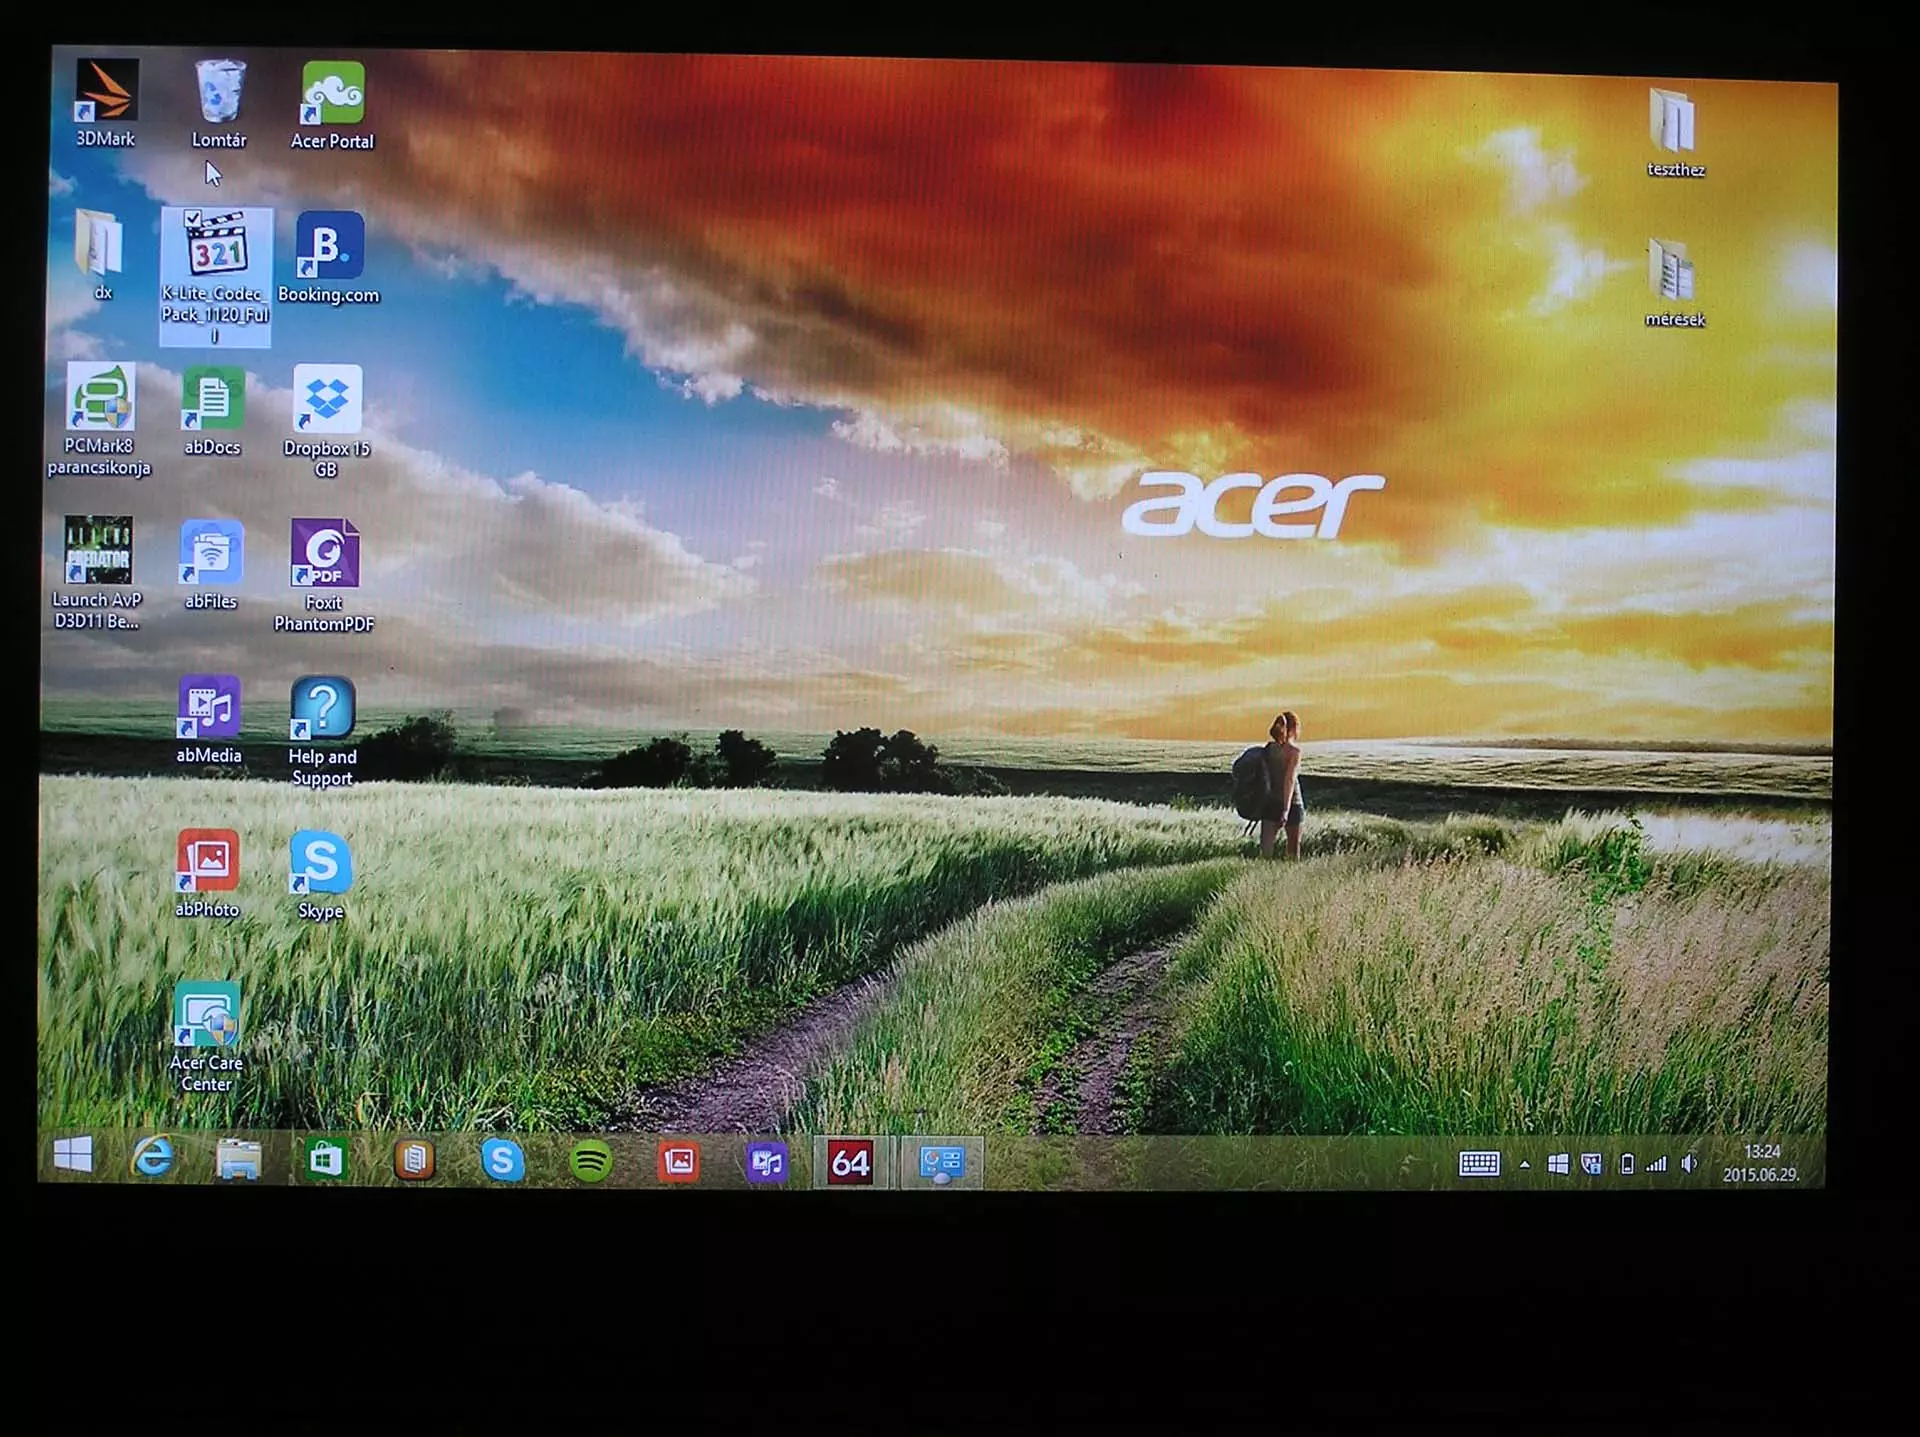The height and width of the screenshot is (1437, 1920).
Task: Open Spotify from the taskbar
Action: pos(591,1162)
